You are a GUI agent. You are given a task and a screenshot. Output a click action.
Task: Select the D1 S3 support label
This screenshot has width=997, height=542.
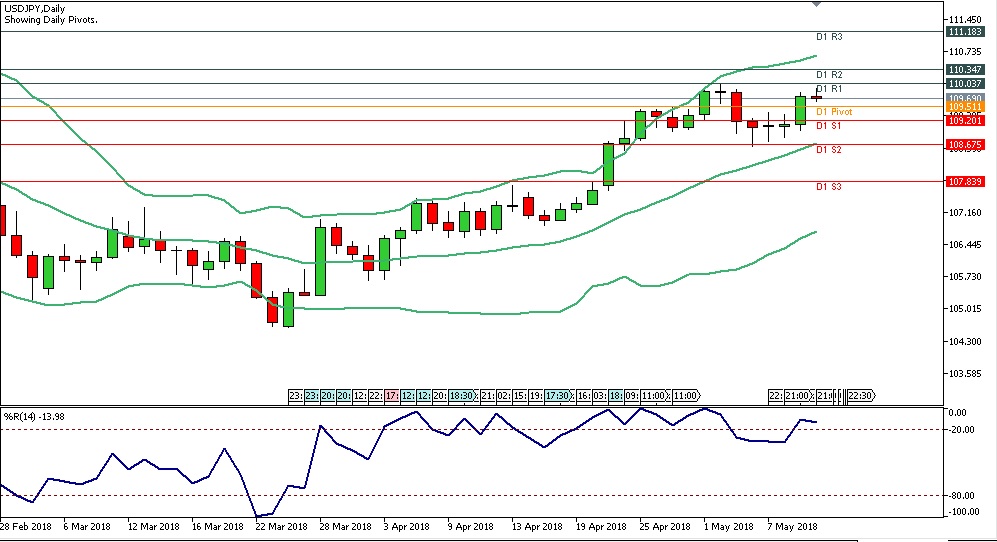[x=828, y=187]
